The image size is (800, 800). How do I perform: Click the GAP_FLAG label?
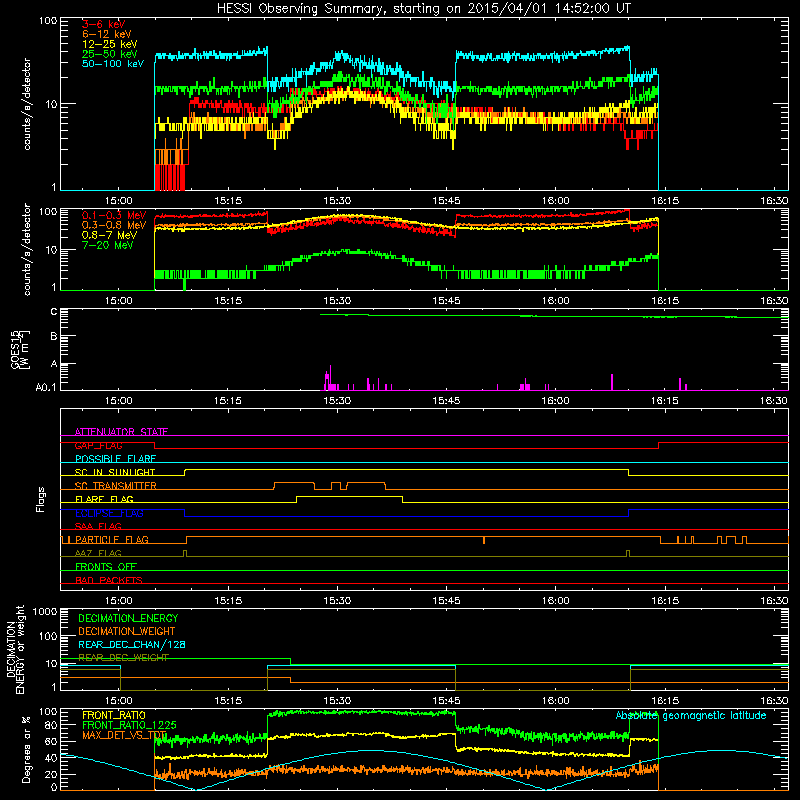coord(98,445)
